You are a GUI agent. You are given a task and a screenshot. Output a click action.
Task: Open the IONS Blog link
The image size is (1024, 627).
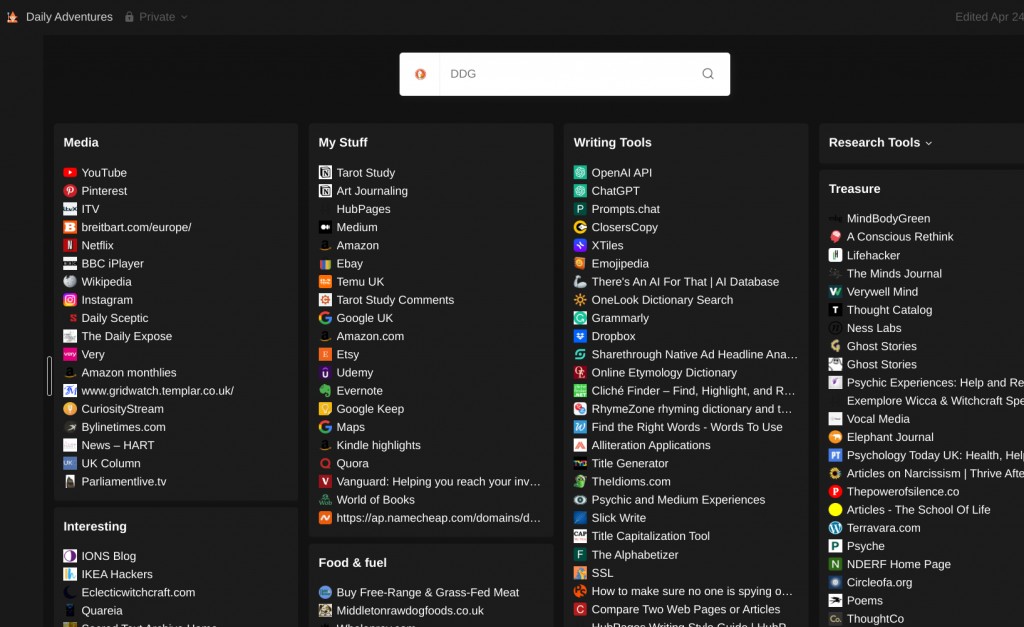click(108, 556)
